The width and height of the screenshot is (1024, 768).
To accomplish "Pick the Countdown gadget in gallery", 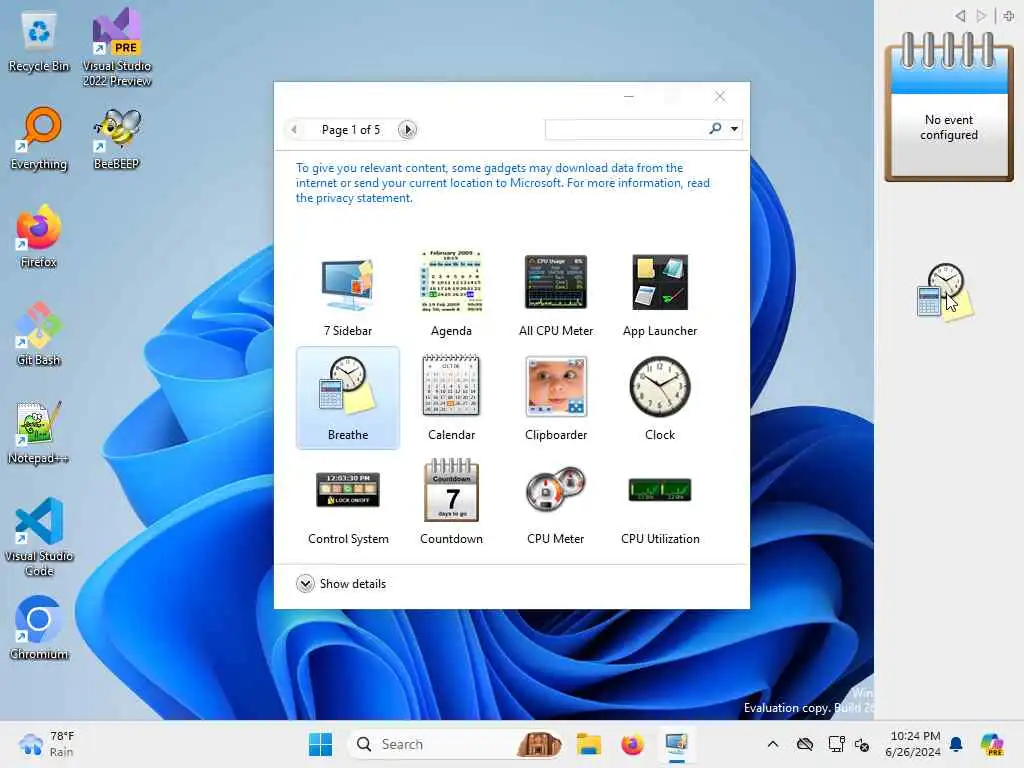I will [x=451, y=490].
